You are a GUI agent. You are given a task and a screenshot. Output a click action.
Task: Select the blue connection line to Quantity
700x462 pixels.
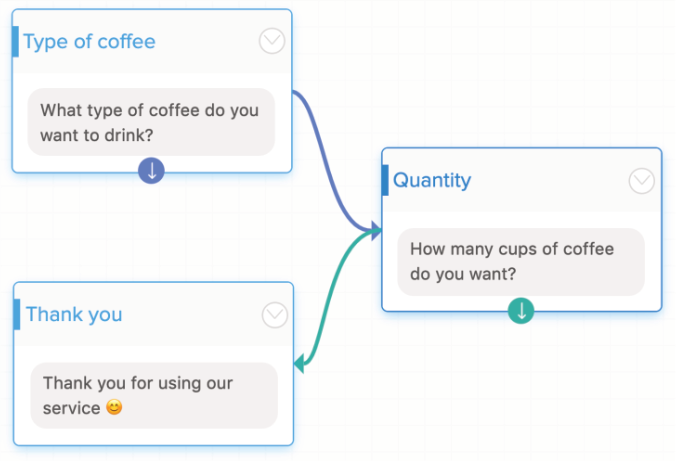coord(328,158)
